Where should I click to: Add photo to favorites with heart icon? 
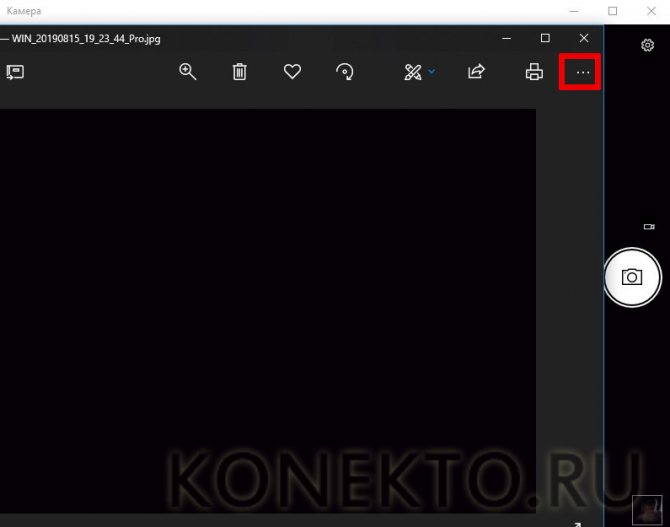(x=292, y=71)
